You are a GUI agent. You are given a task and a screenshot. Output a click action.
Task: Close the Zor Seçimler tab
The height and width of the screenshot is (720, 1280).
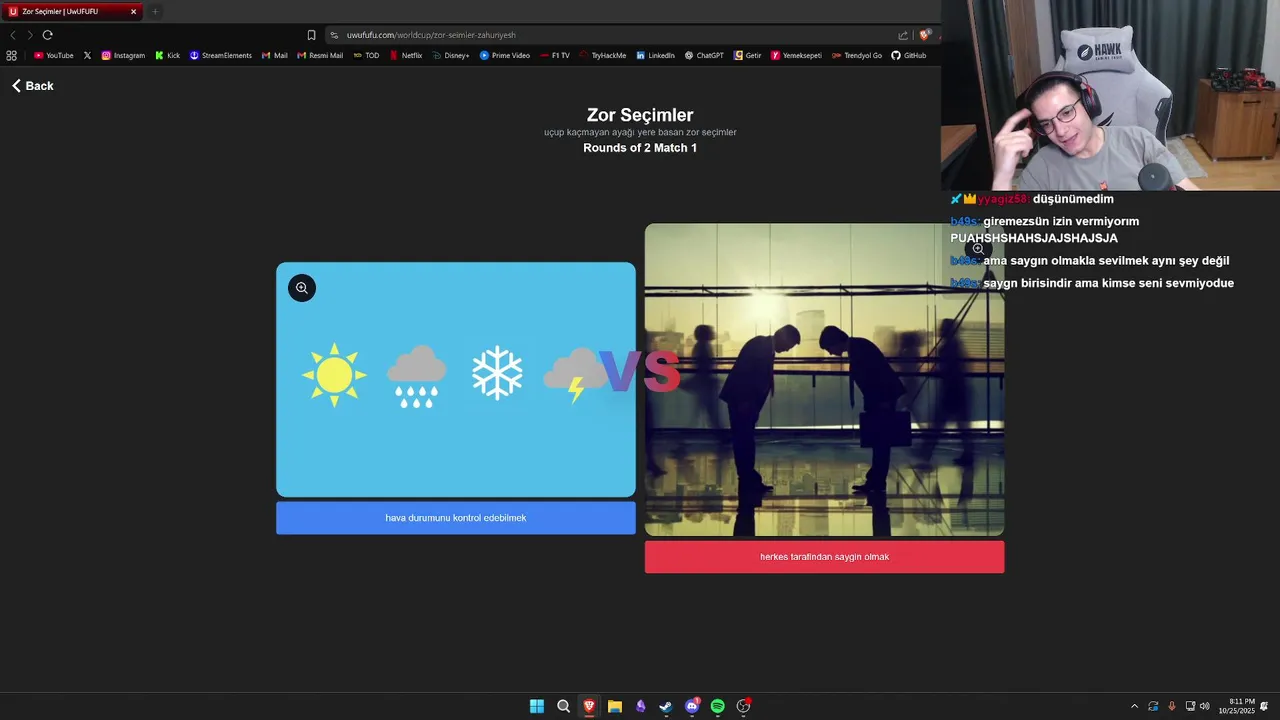[x=133, y=12]
